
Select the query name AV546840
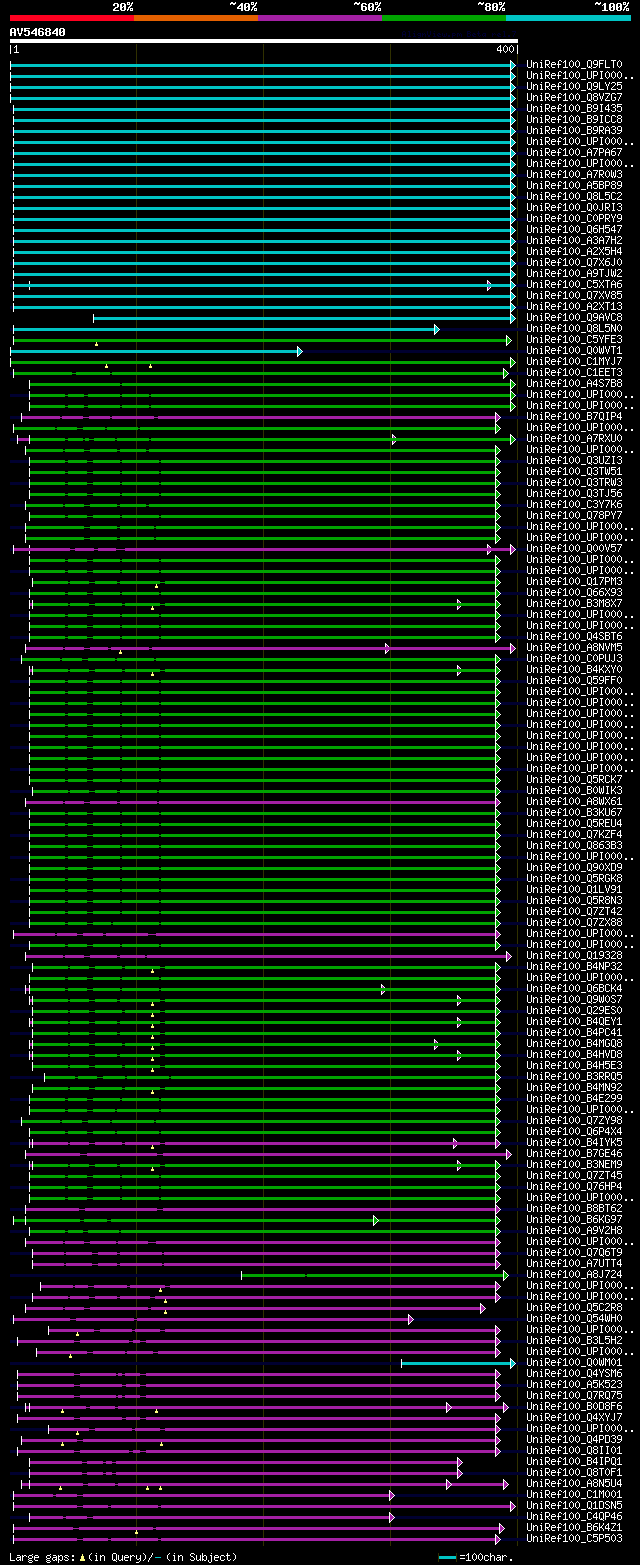pos(38,32)
